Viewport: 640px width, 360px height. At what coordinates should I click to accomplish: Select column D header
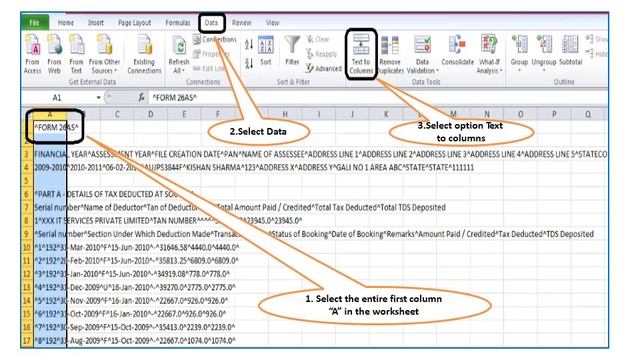click(x=151, y=114)
